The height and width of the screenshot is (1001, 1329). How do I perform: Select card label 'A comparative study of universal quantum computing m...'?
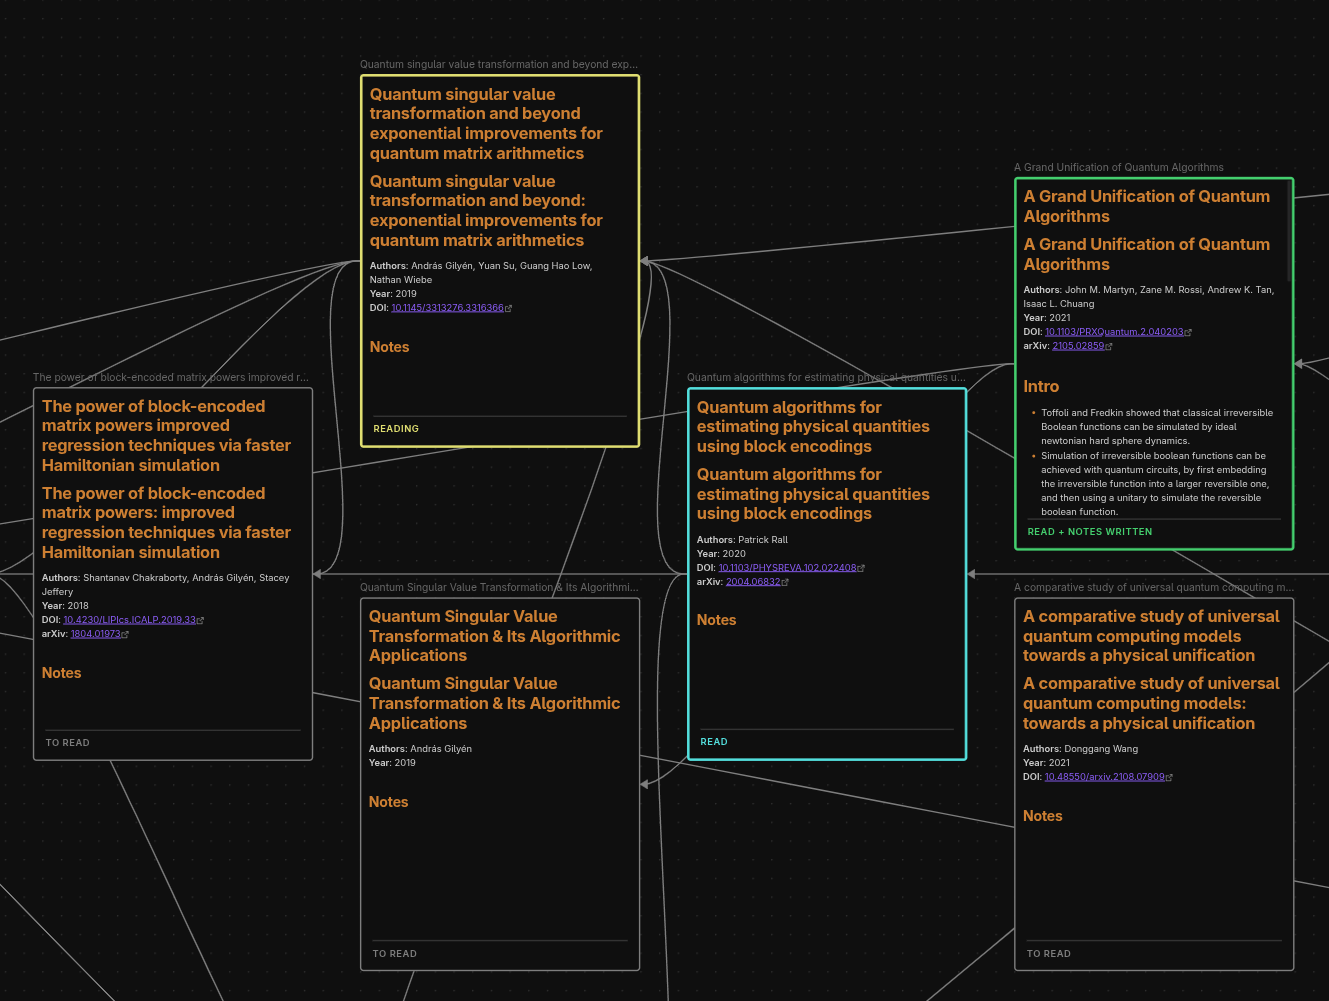coord(1154,588)
